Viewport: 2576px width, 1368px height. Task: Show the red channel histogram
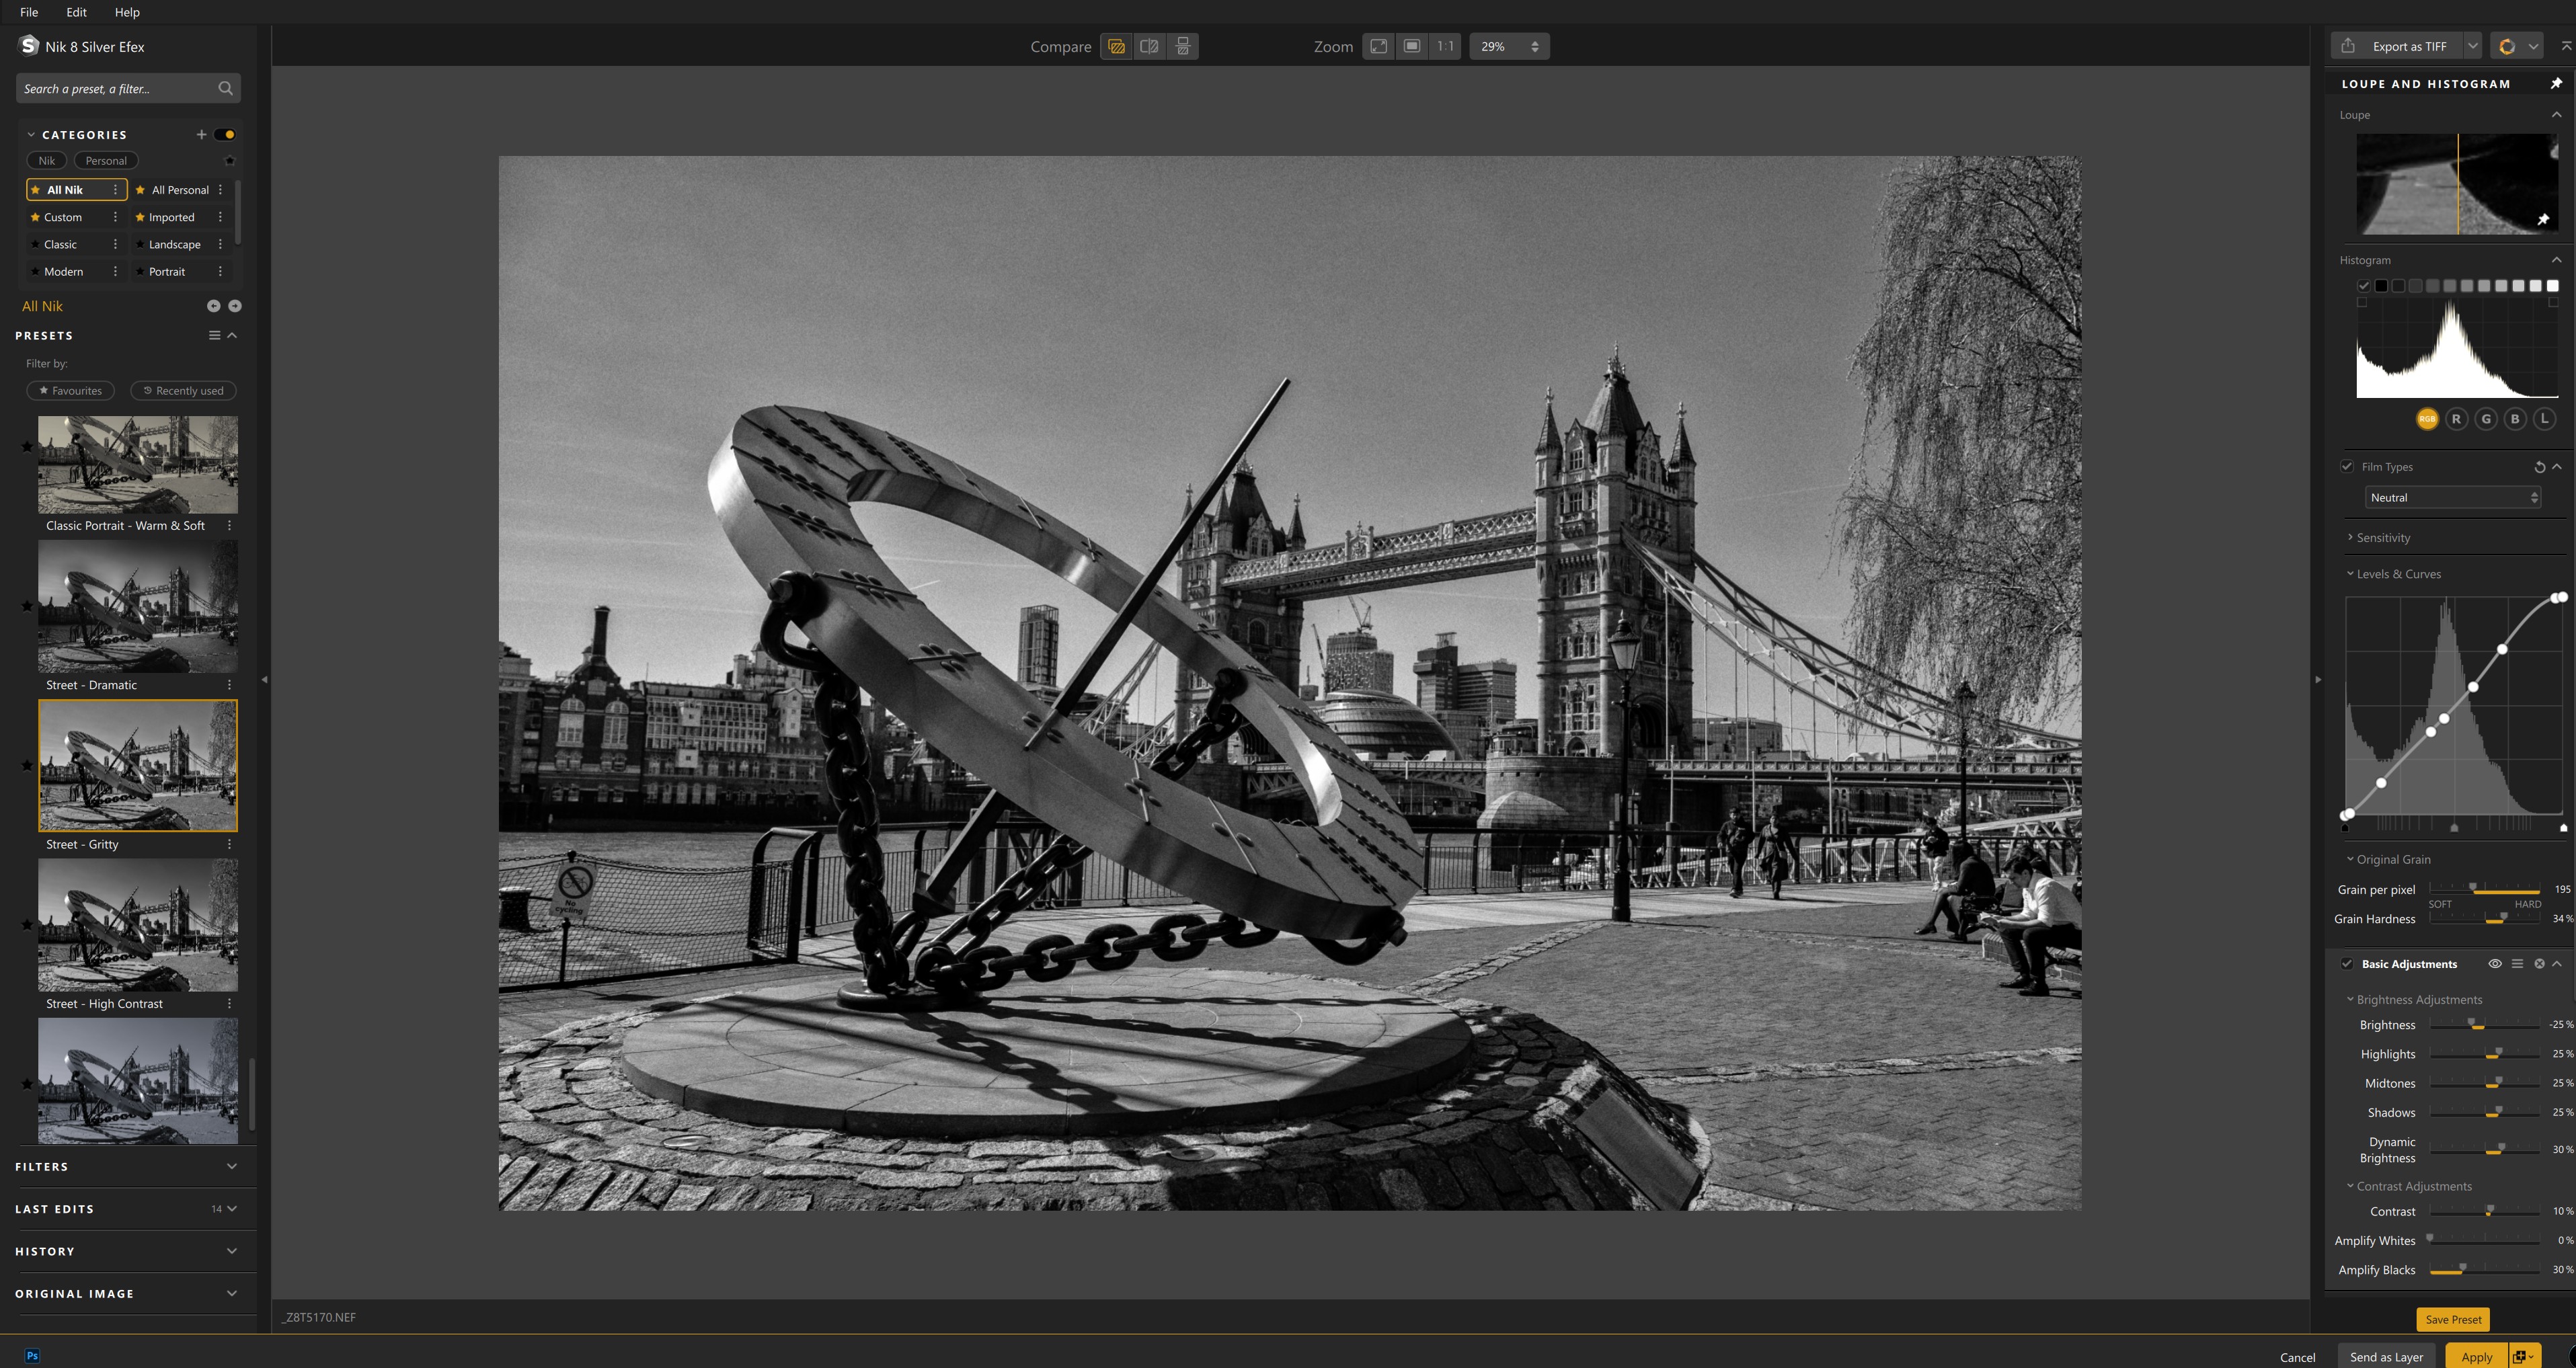point(2457,419)
